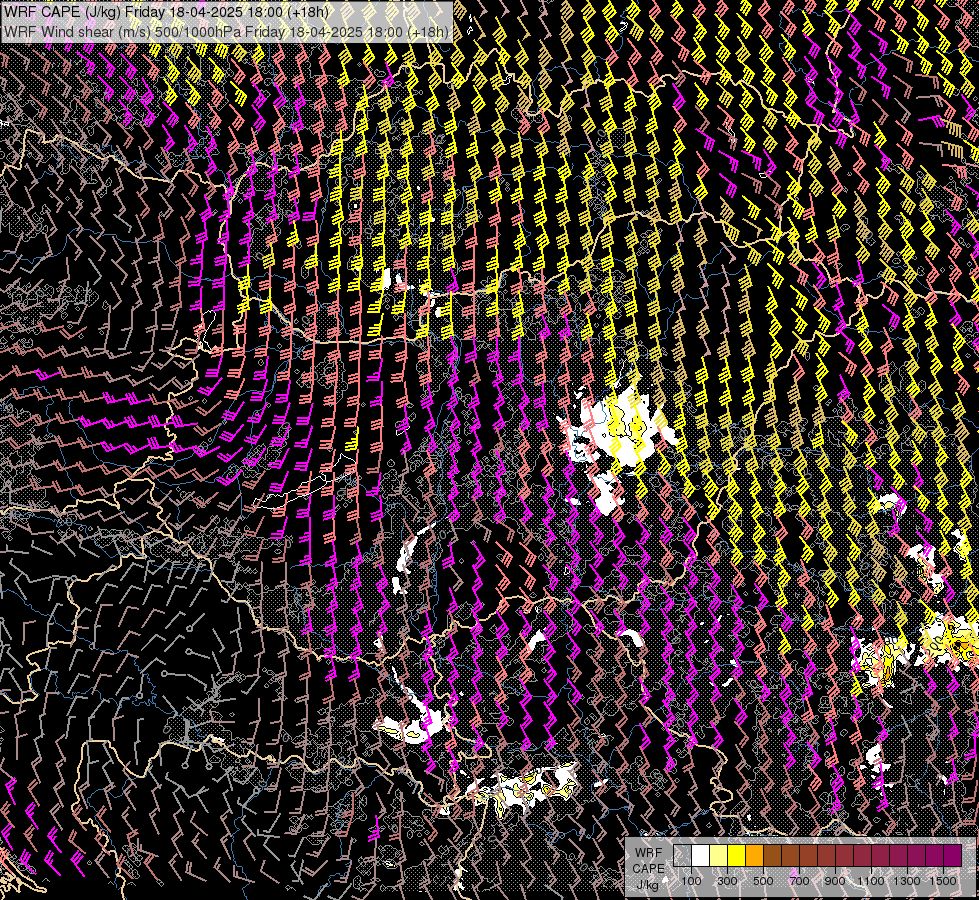979x900 pixels.
Task: Click the J/kg unit label in legend
Action: pyautogui.click(x=648, y=885)
